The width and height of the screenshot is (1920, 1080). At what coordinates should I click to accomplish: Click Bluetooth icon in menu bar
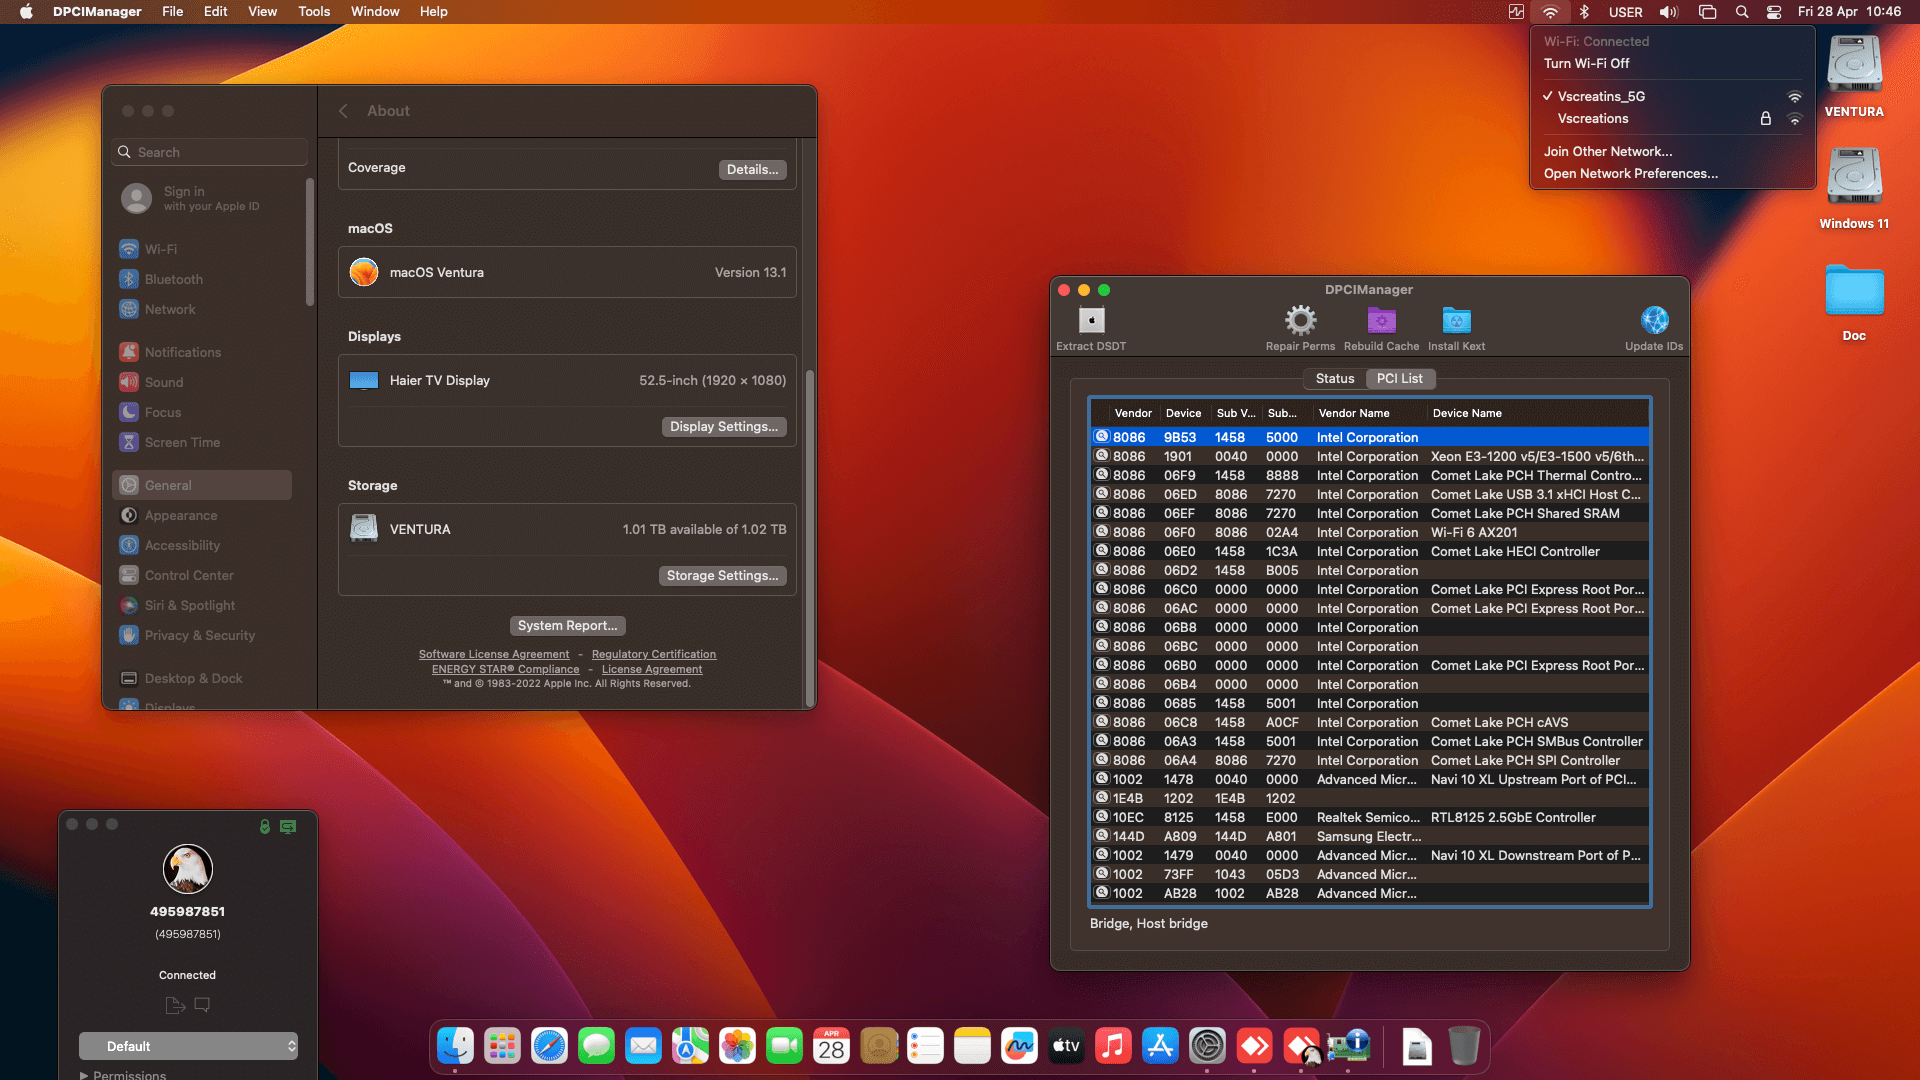1584,12
